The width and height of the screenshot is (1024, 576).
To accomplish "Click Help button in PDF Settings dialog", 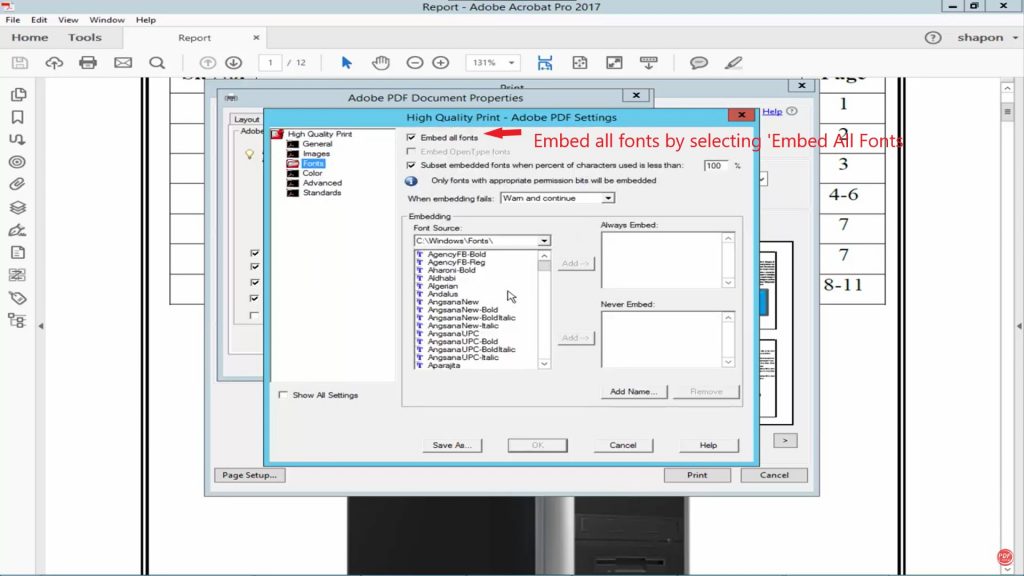I will tap(709, 445).
